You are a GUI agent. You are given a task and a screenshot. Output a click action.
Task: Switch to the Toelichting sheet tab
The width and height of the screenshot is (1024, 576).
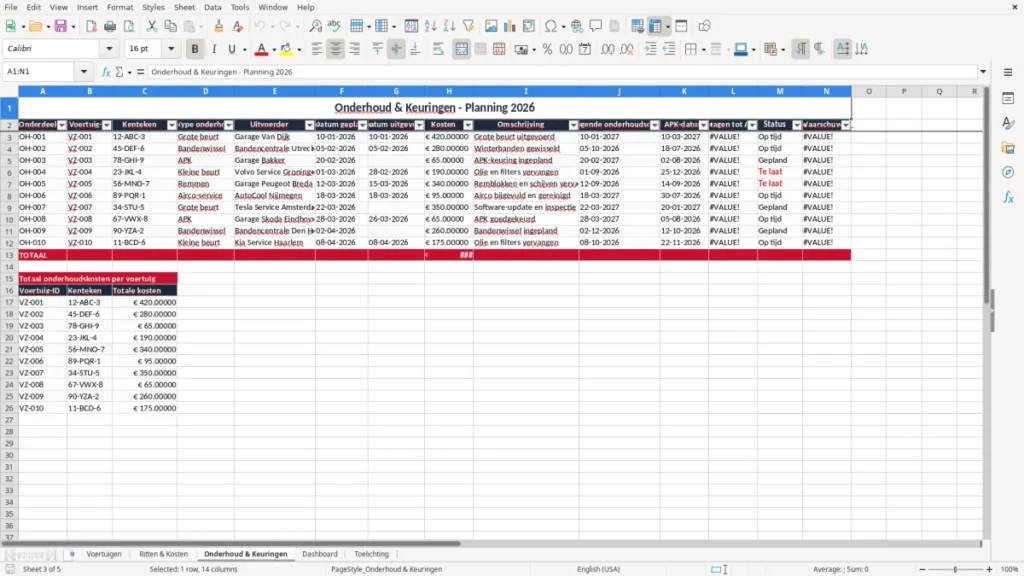tap(371, 554)
